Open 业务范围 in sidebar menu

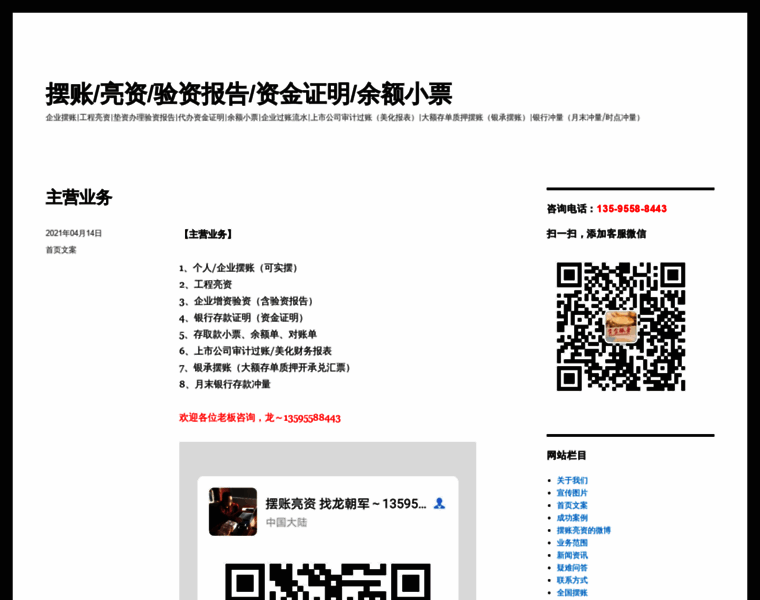click(x=572, y=543)
